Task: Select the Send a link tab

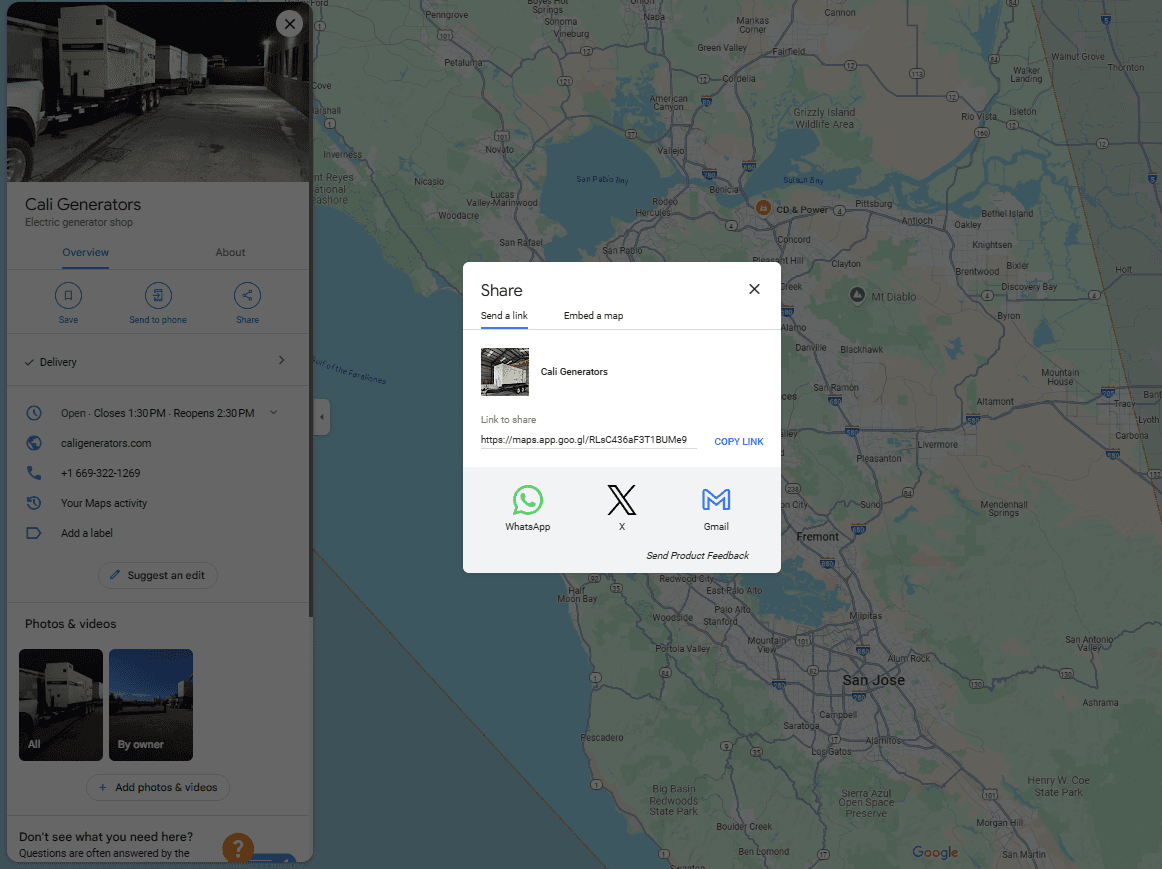Action: point(504,316)
